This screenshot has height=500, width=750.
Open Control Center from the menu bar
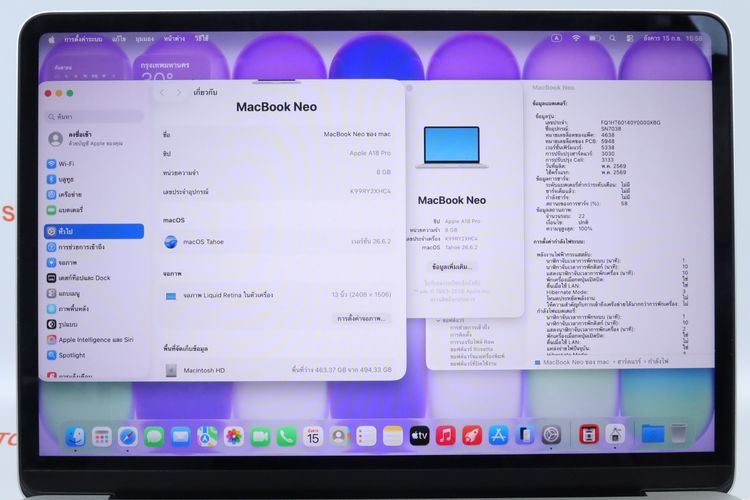pyautogui.click(x=629, y=38)
